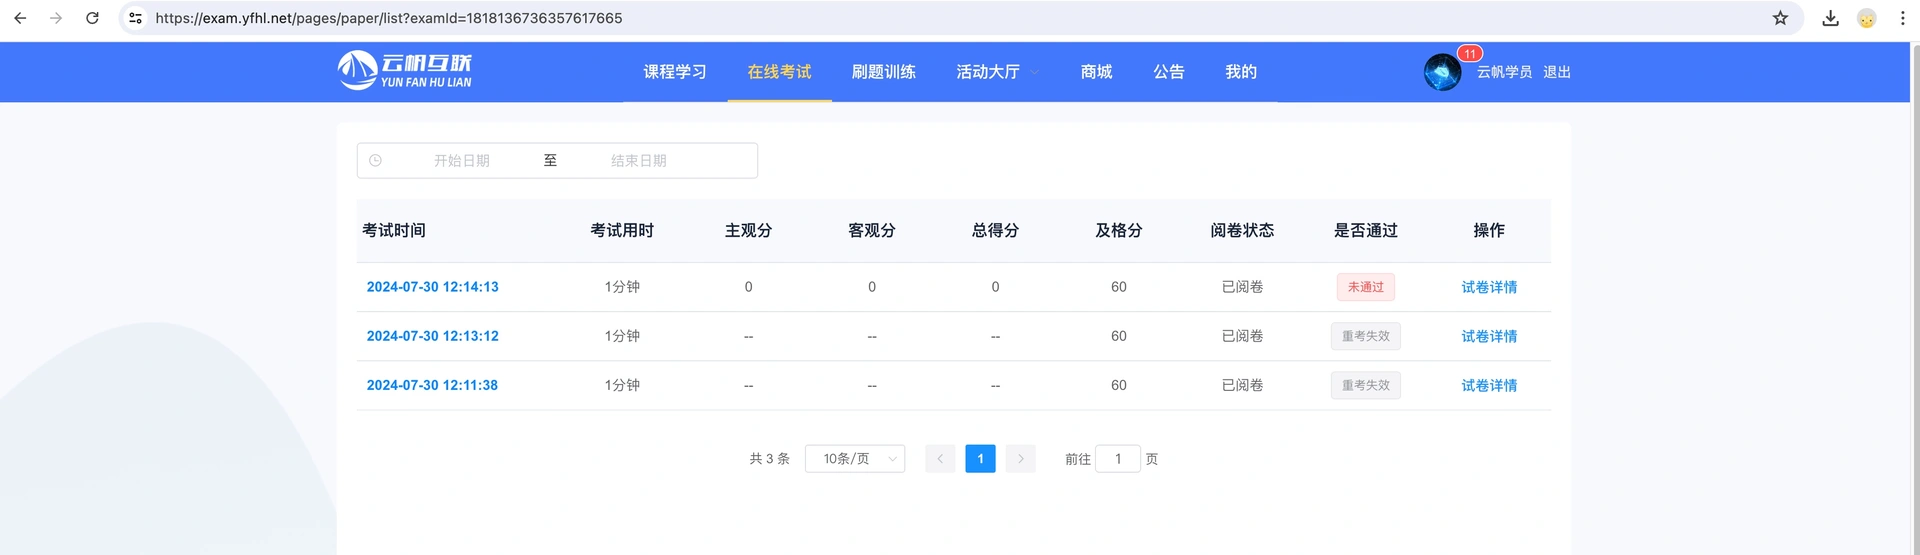Click 云帆学员 username
Image resolution: width=1920 pixels, height=555 pixels.
pos(1504,72)
